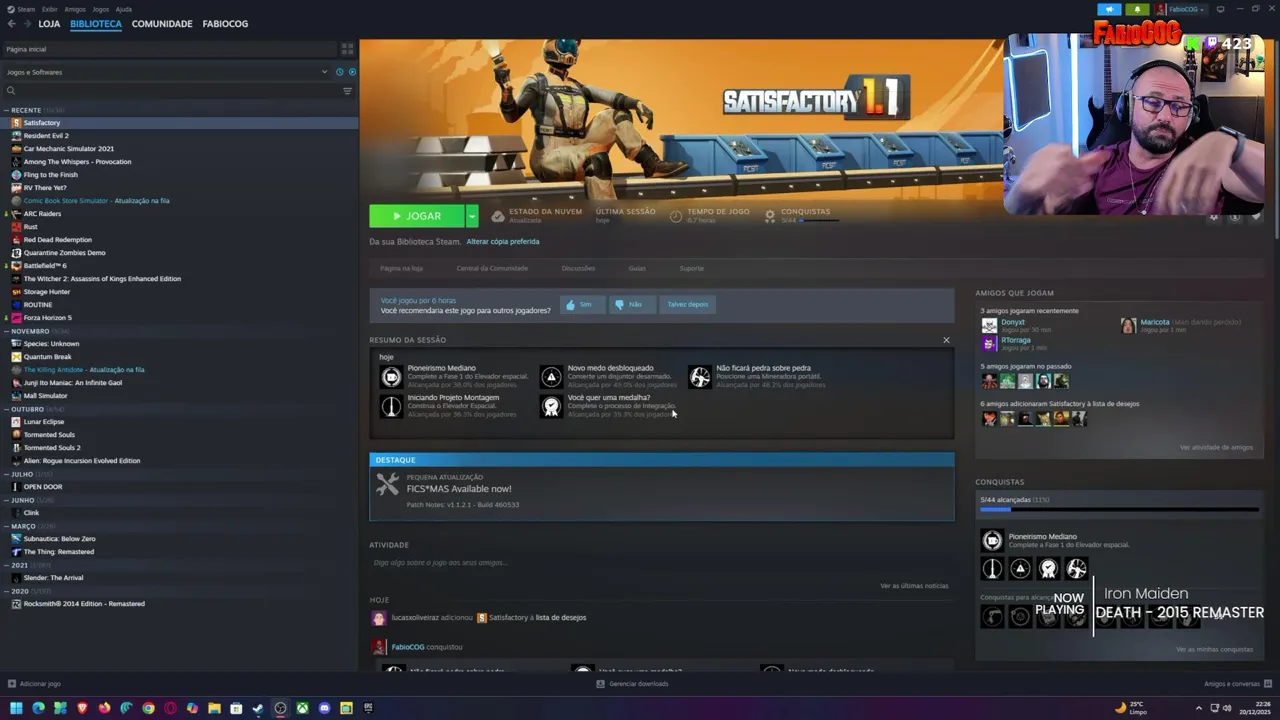
Task: Open RTorraga friend avatar
Action: [x=989, y=343]
